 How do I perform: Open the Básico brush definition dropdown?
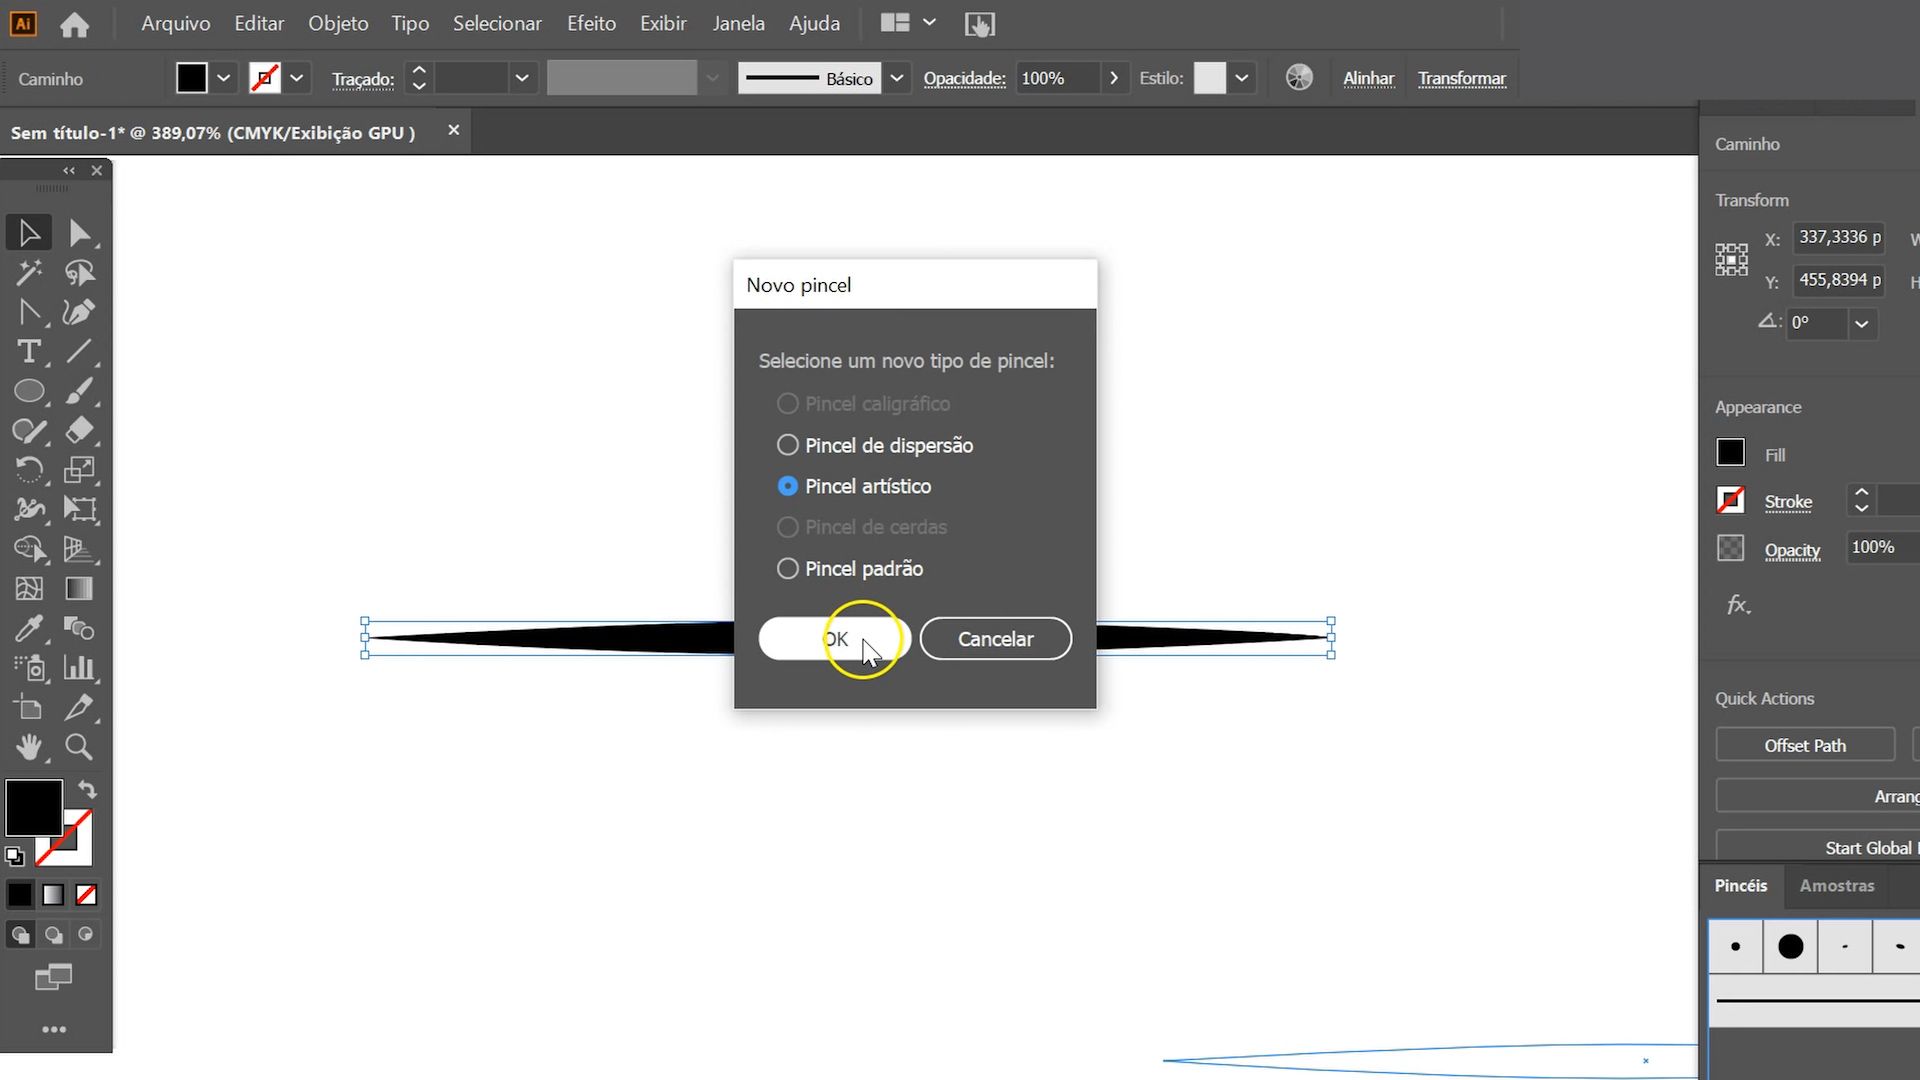click(897, 78)
